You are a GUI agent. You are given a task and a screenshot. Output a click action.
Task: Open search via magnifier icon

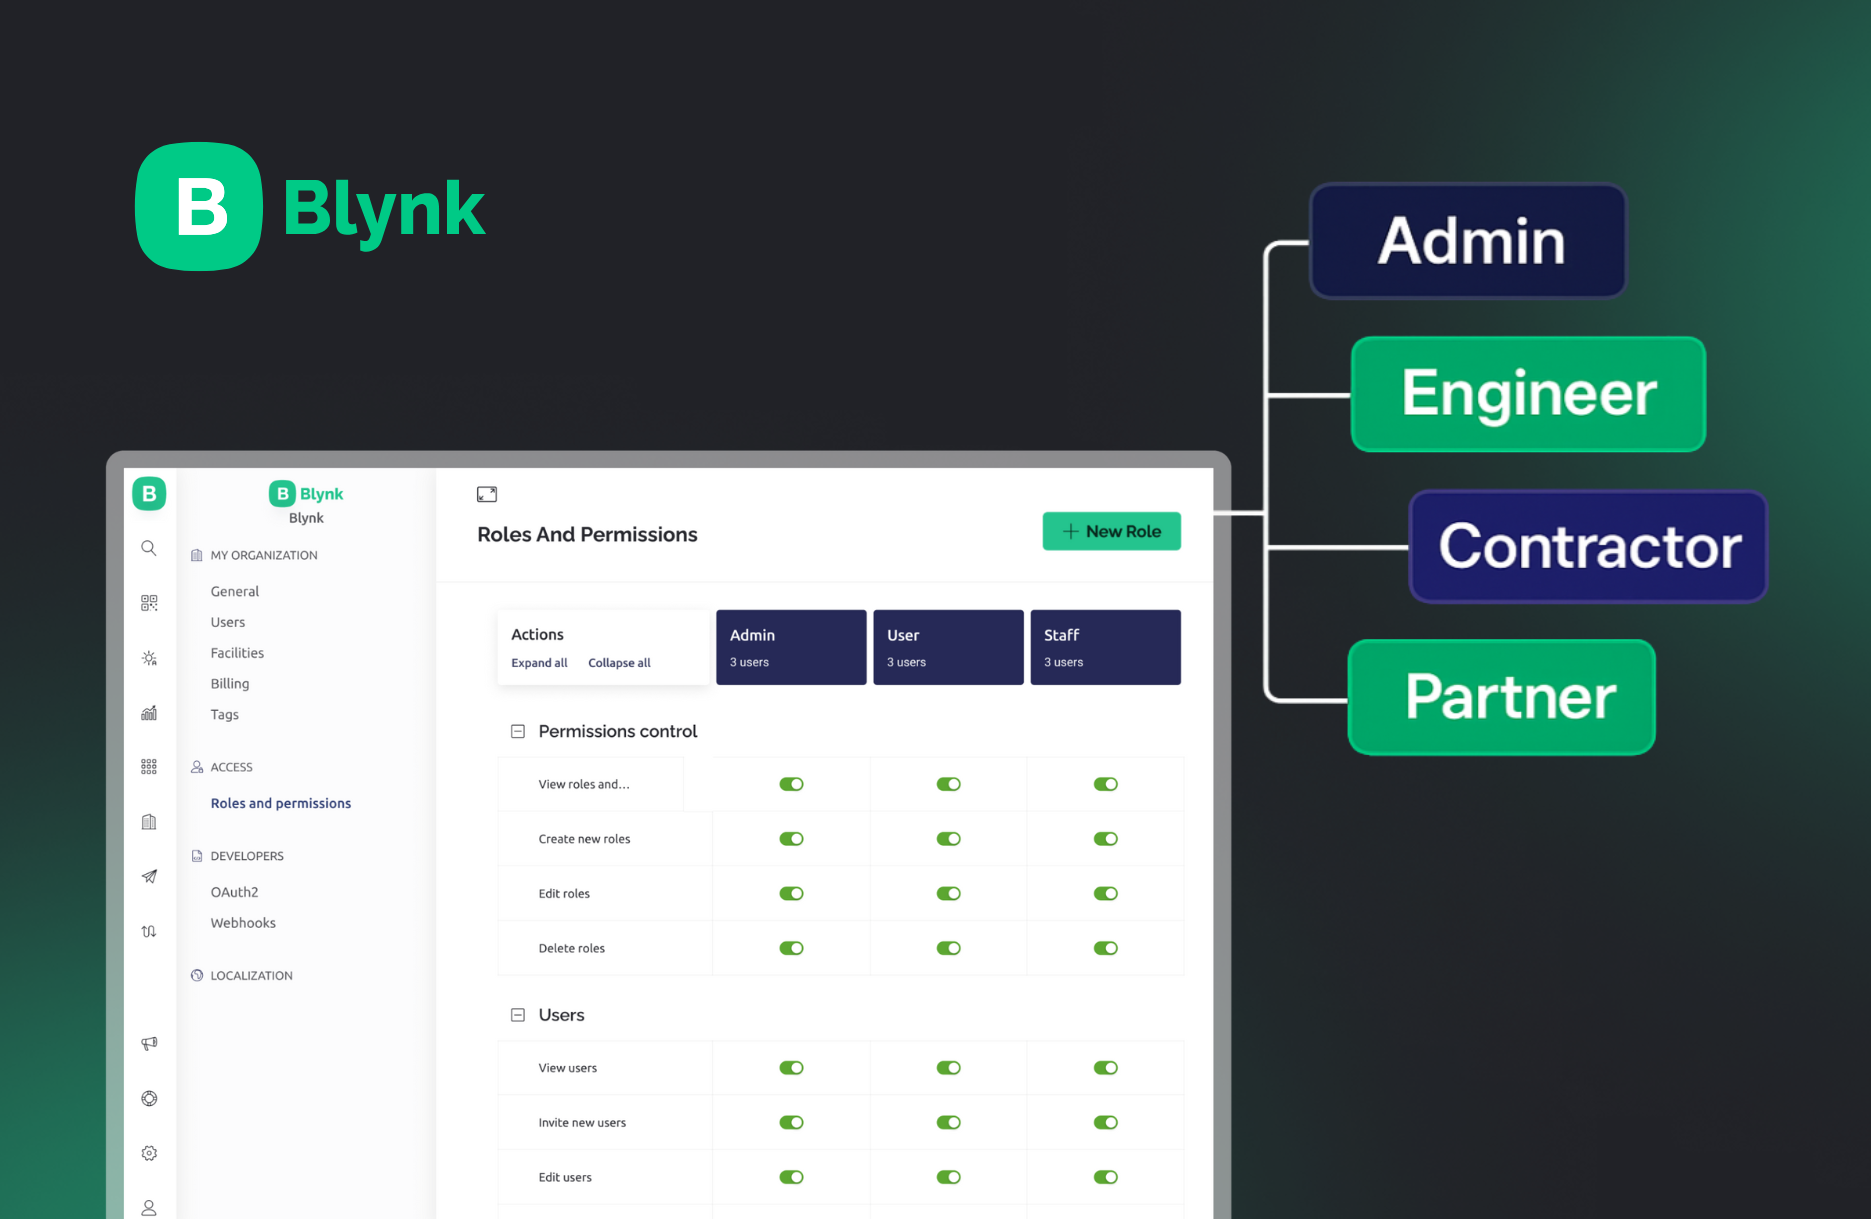point(149,548)
